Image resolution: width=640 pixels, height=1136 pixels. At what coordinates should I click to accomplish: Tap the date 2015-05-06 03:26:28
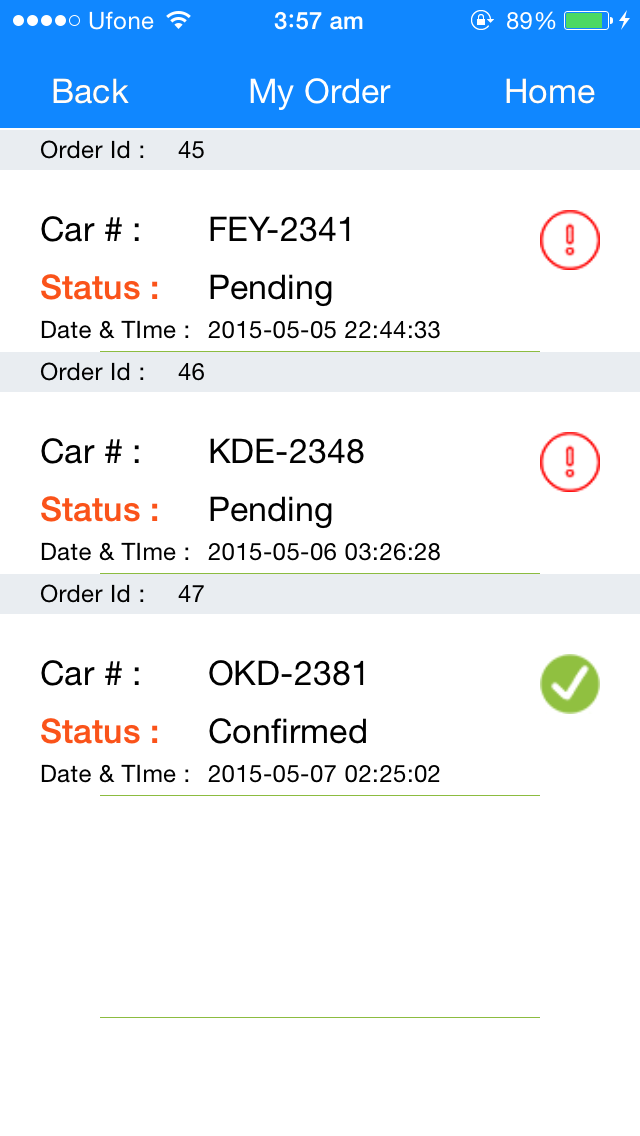324,552
